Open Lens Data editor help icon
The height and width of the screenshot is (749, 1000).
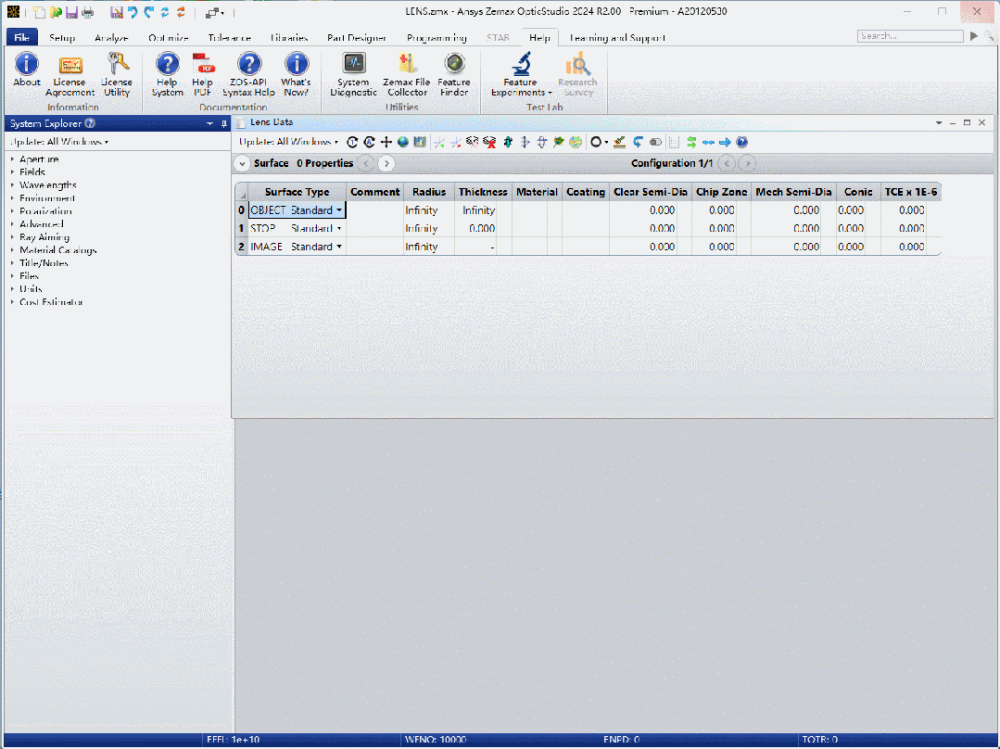pos(742,142)
